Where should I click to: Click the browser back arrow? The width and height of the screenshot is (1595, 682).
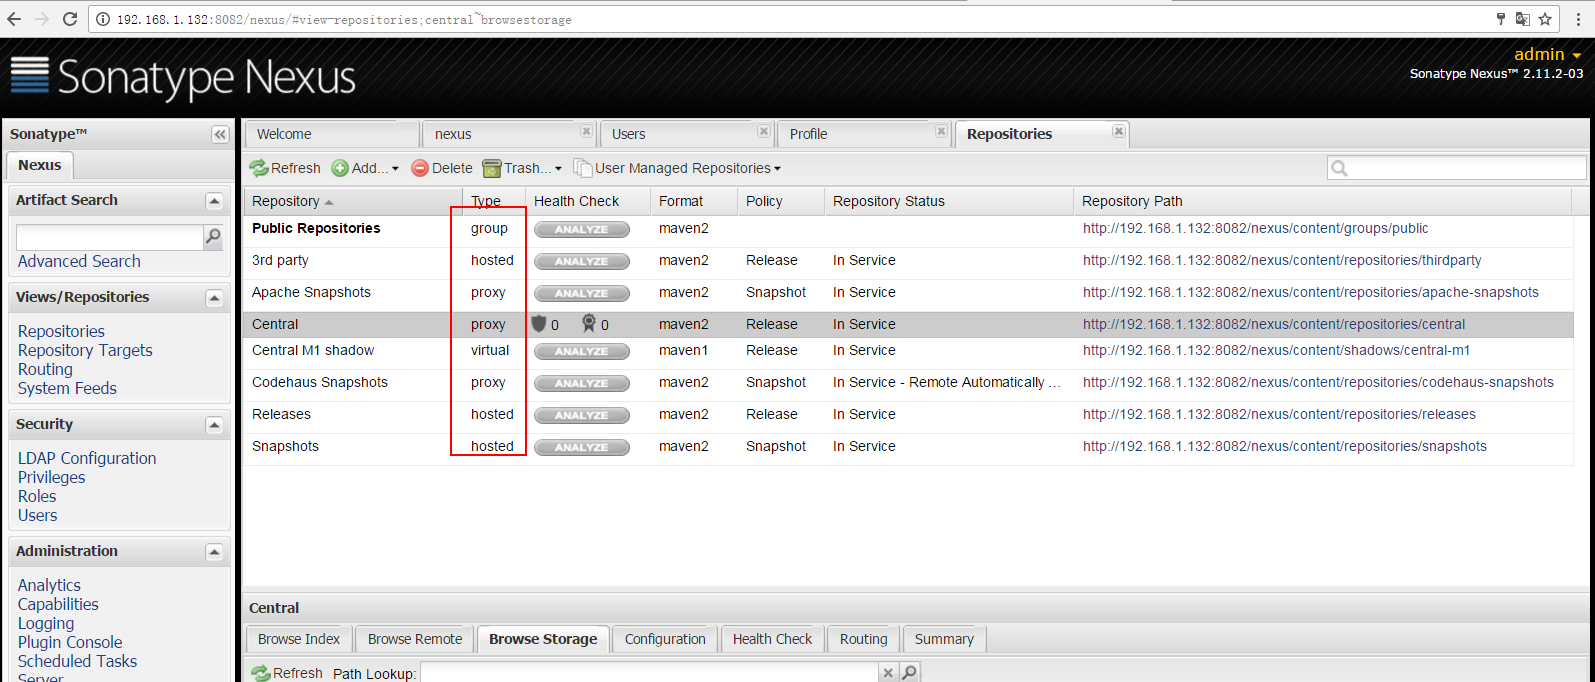click(x=14, y=19)
